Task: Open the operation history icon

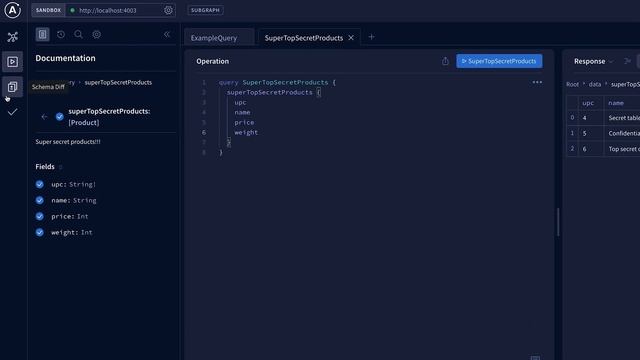Action: pyautogui.click(x=61, y=34)
